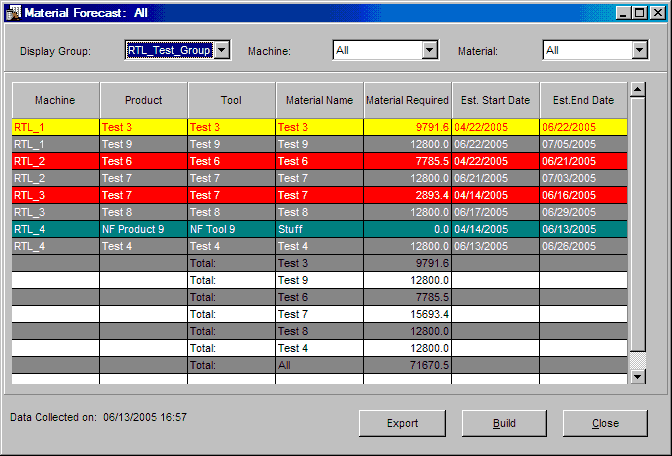Click the 06/21/2005 end date in red row
This screenshot has height=456, width=672.
[x=583, y=161]
